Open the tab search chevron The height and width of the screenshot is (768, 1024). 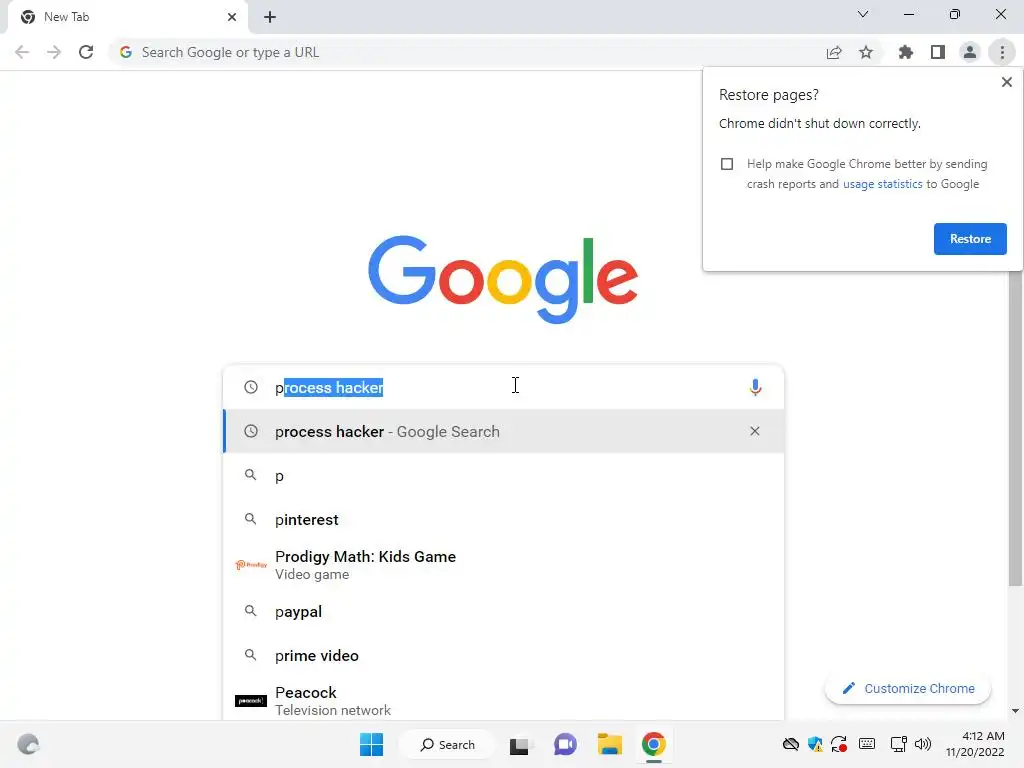coord(863,14)
